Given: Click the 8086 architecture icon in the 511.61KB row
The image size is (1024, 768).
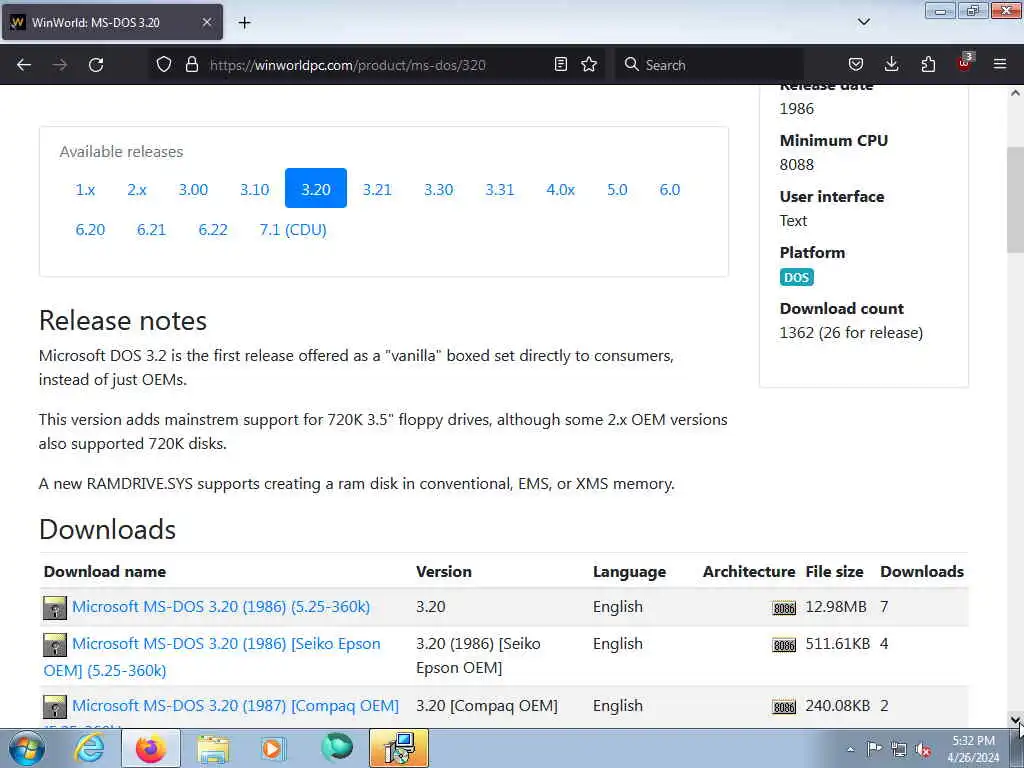Looking at the screenshot, I should [784, 645].
